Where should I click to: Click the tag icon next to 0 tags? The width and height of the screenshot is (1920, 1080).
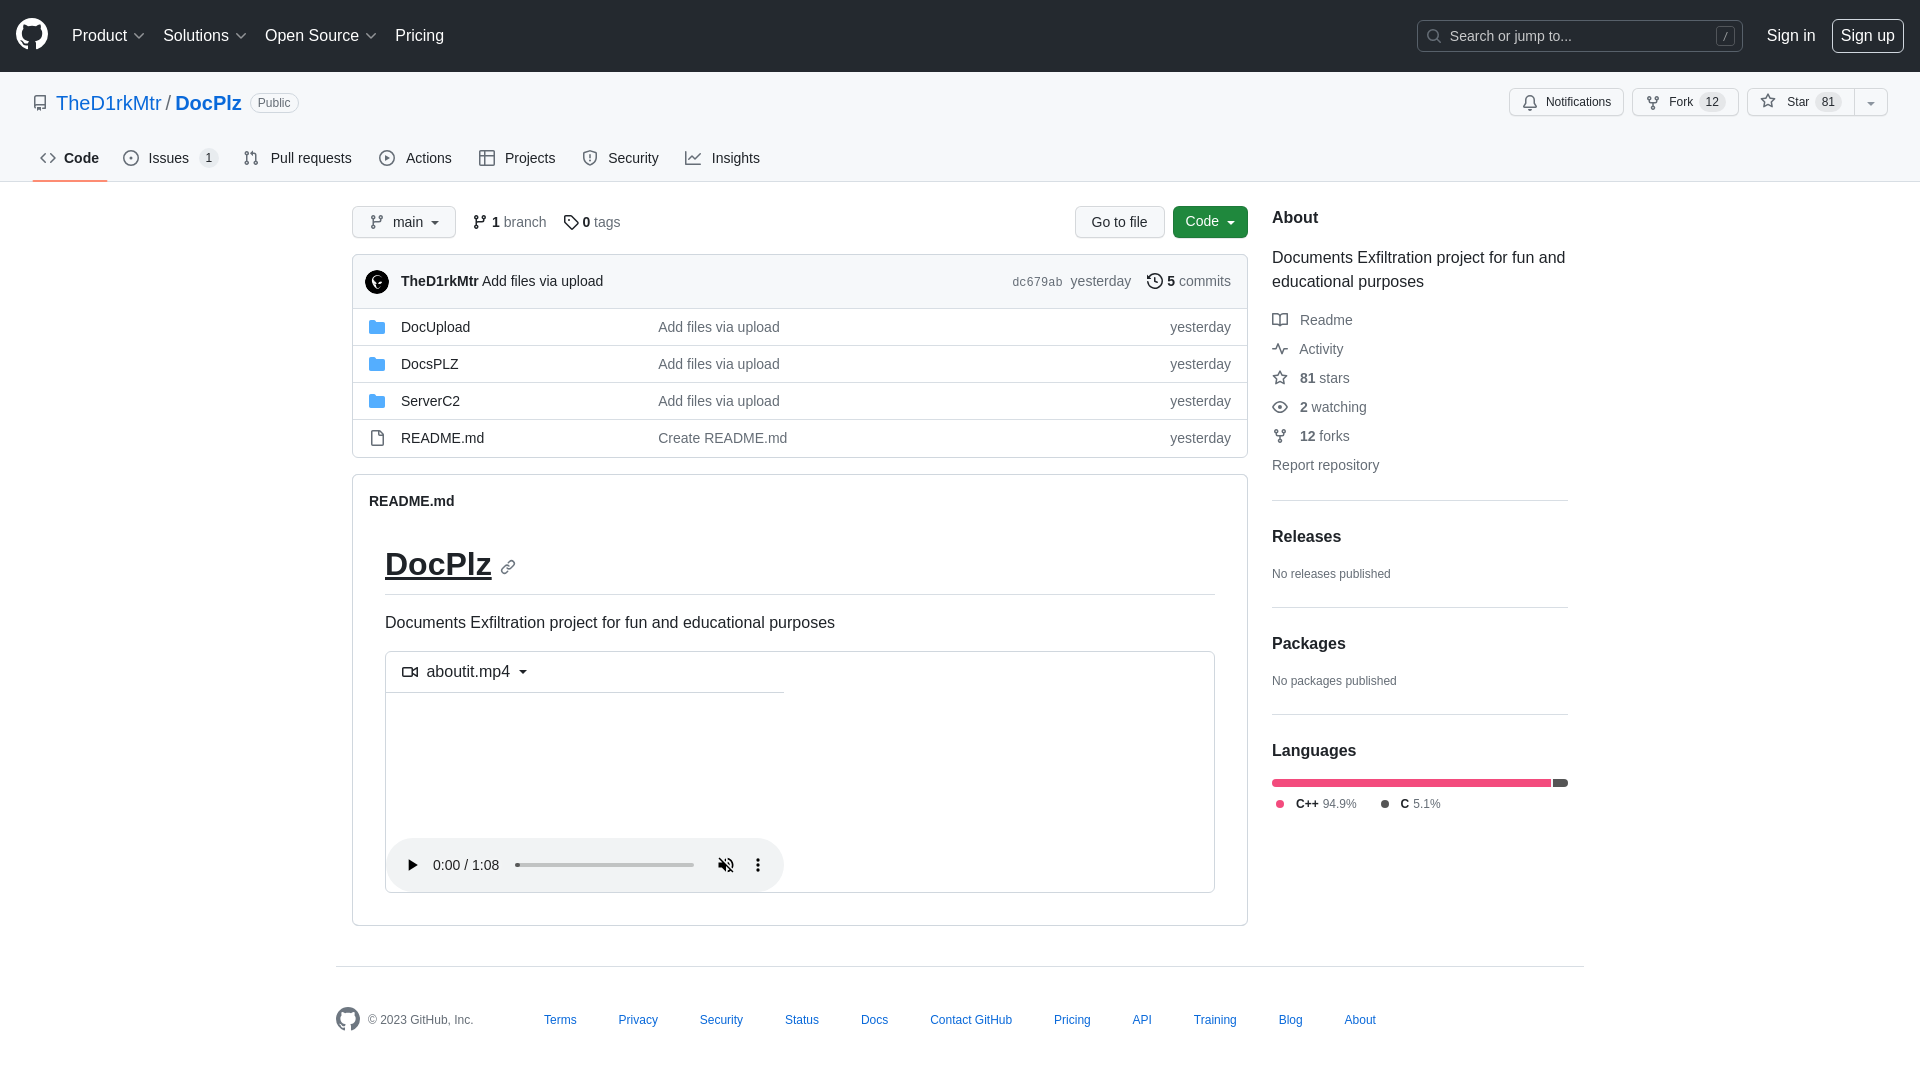coord(571,222)
